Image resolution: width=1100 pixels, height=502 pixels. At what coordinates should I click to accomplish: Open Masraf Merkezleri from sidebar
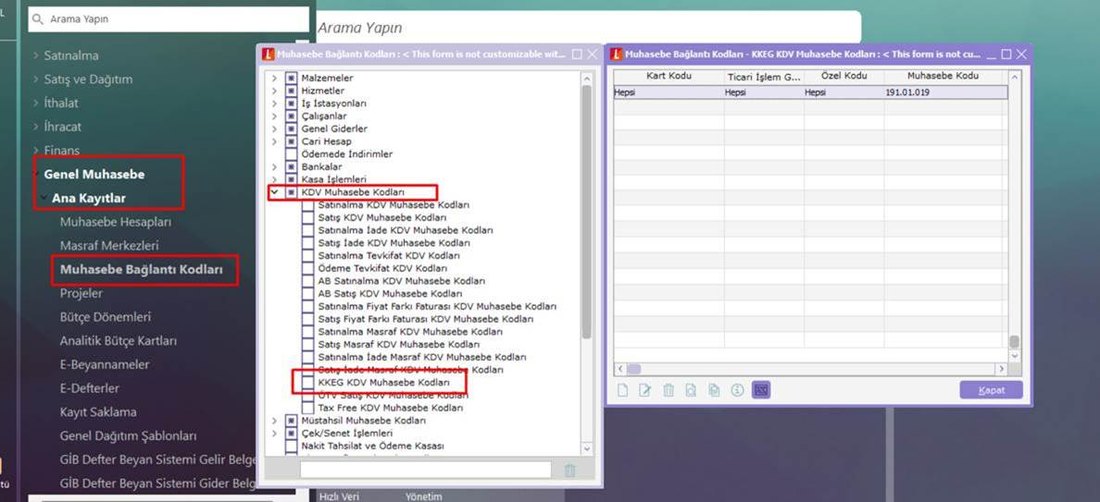tap(109, 246)
